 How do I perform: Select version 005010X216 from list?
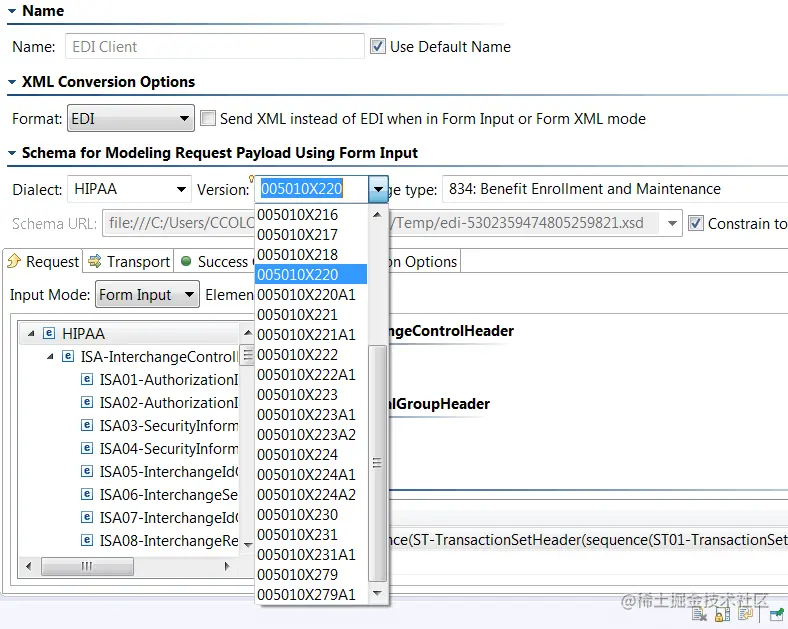311,215
